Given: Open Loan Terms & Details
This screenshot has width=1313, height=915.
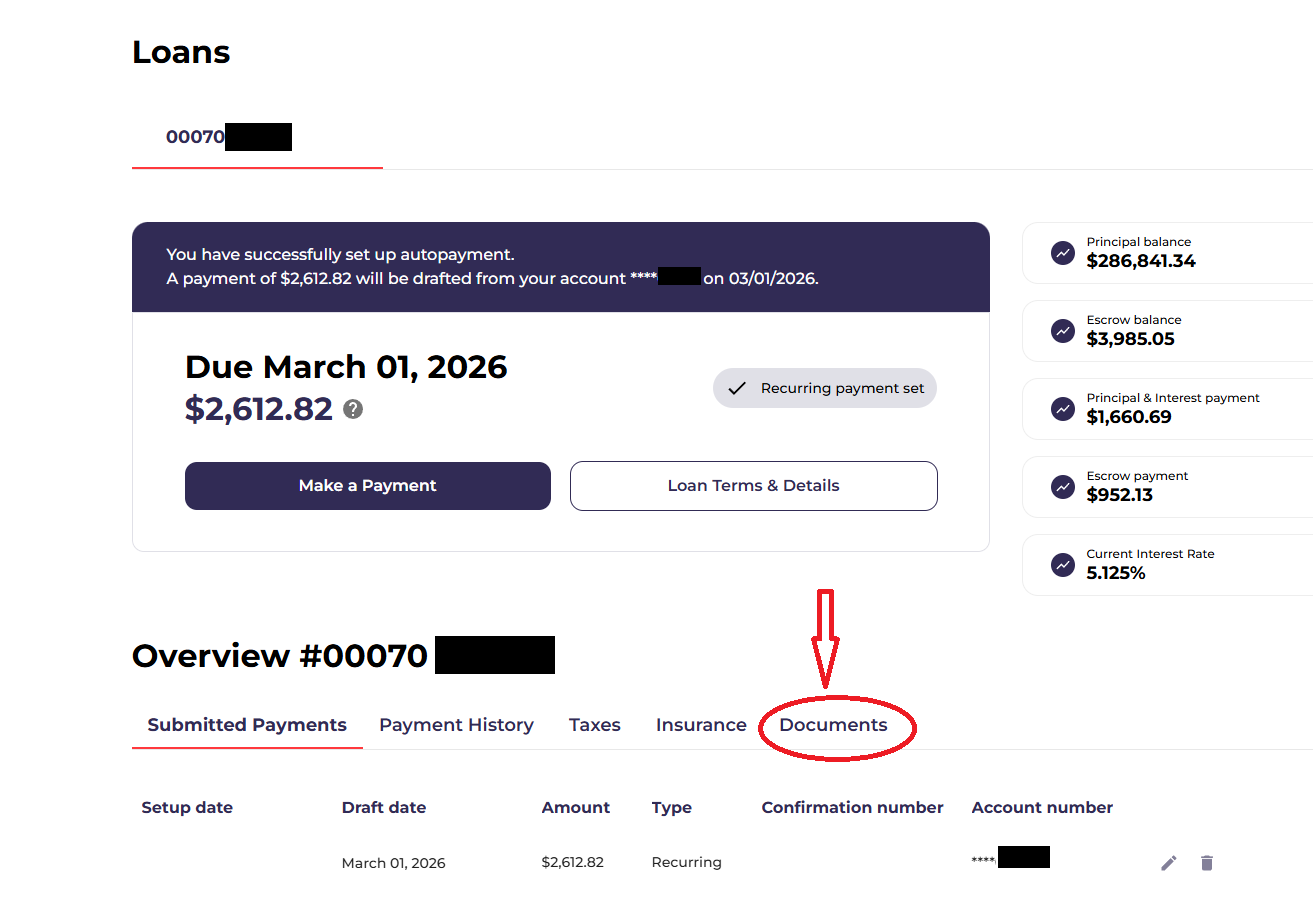Looking at the screenshot, I should 753,486.
